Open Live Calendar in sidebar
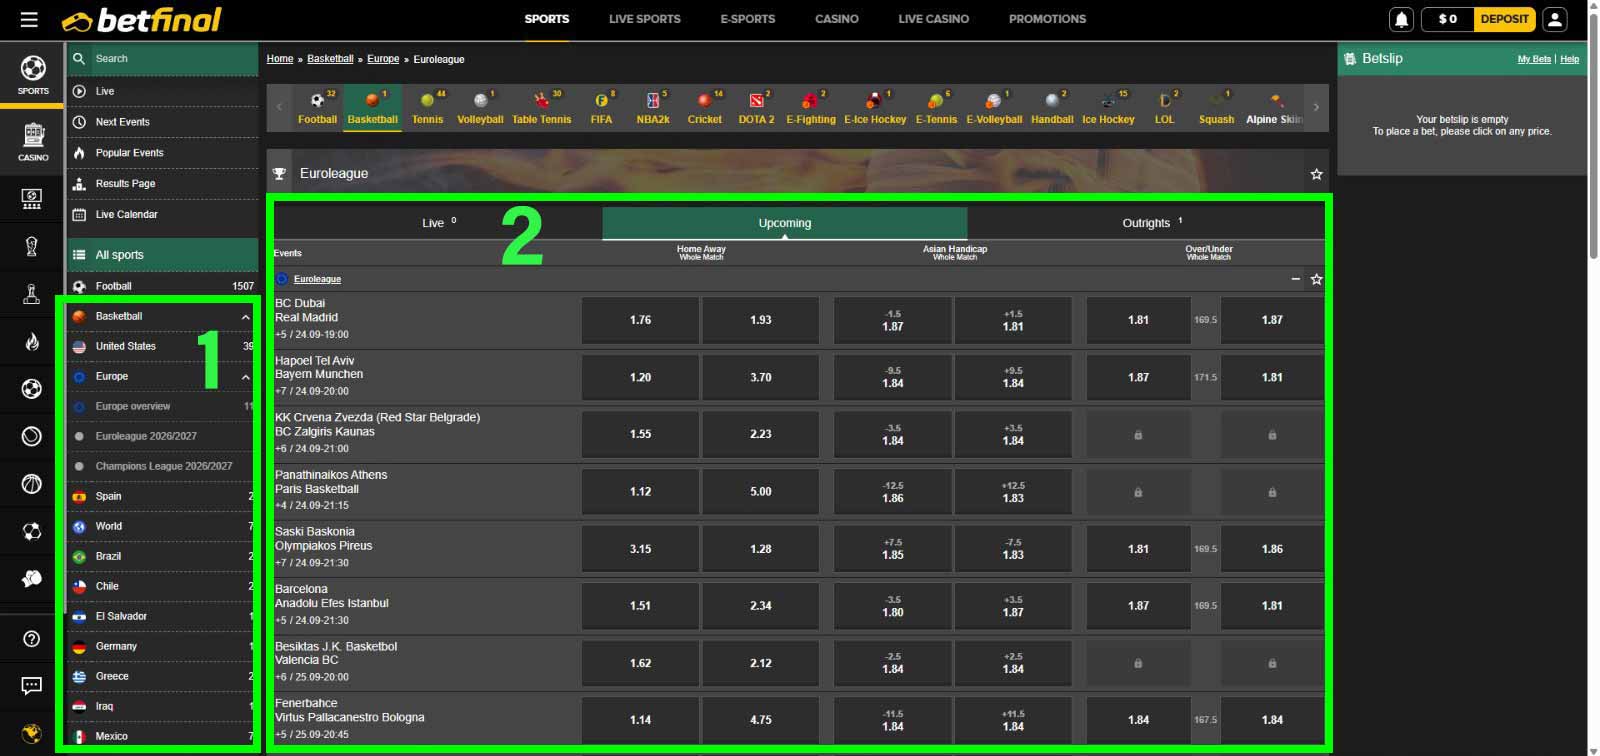1600x756 pixels. (163, 215)
